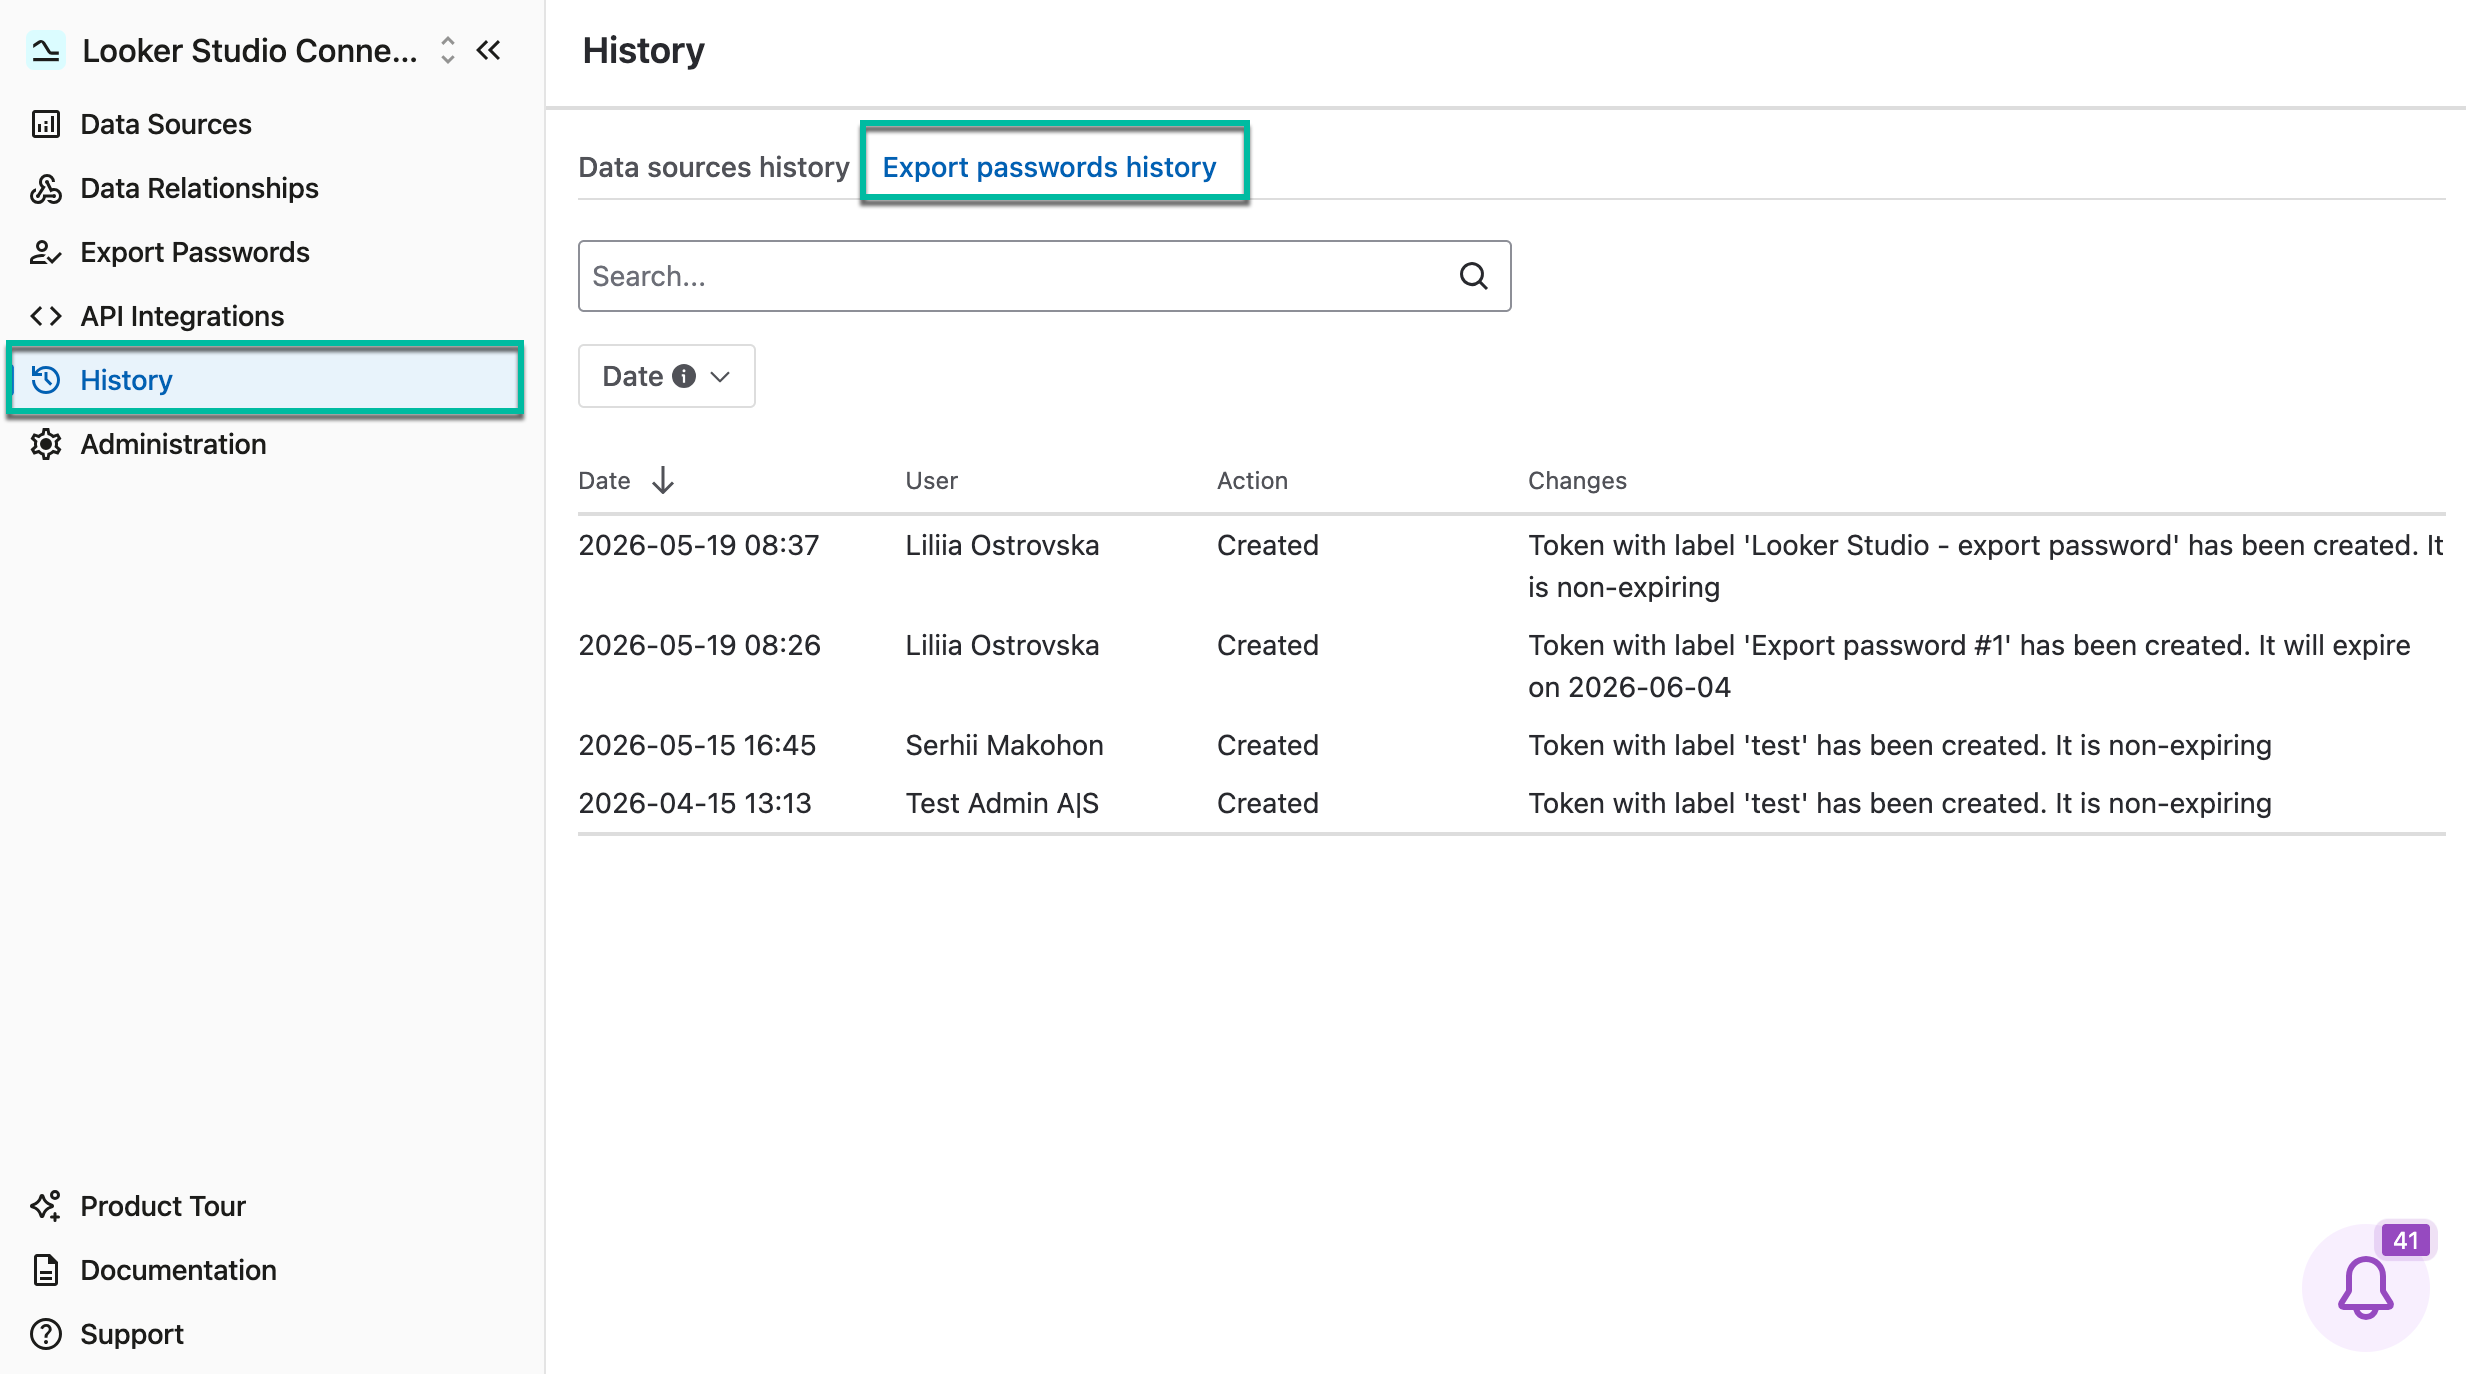Screen dimensions: 2466x1374
Task: Open the Administration page
Action: click(173, 444)
